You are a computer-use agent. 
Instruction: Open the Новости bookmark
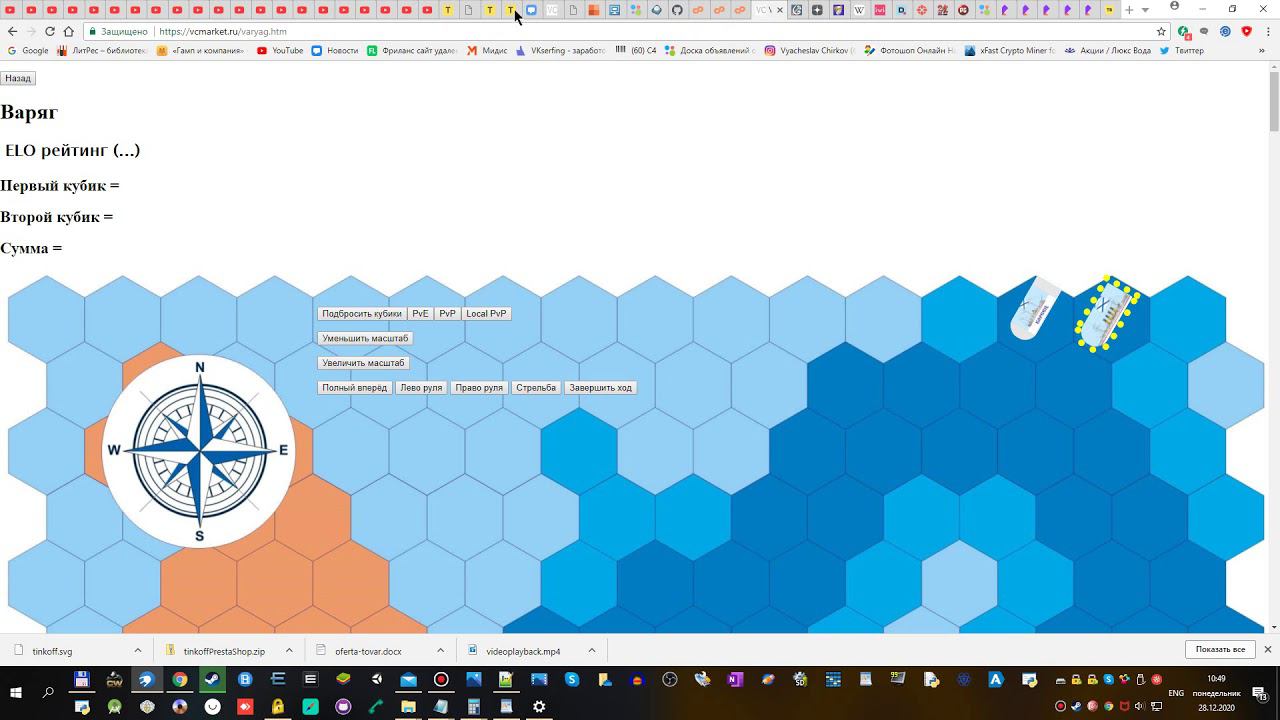coord(334,50)
